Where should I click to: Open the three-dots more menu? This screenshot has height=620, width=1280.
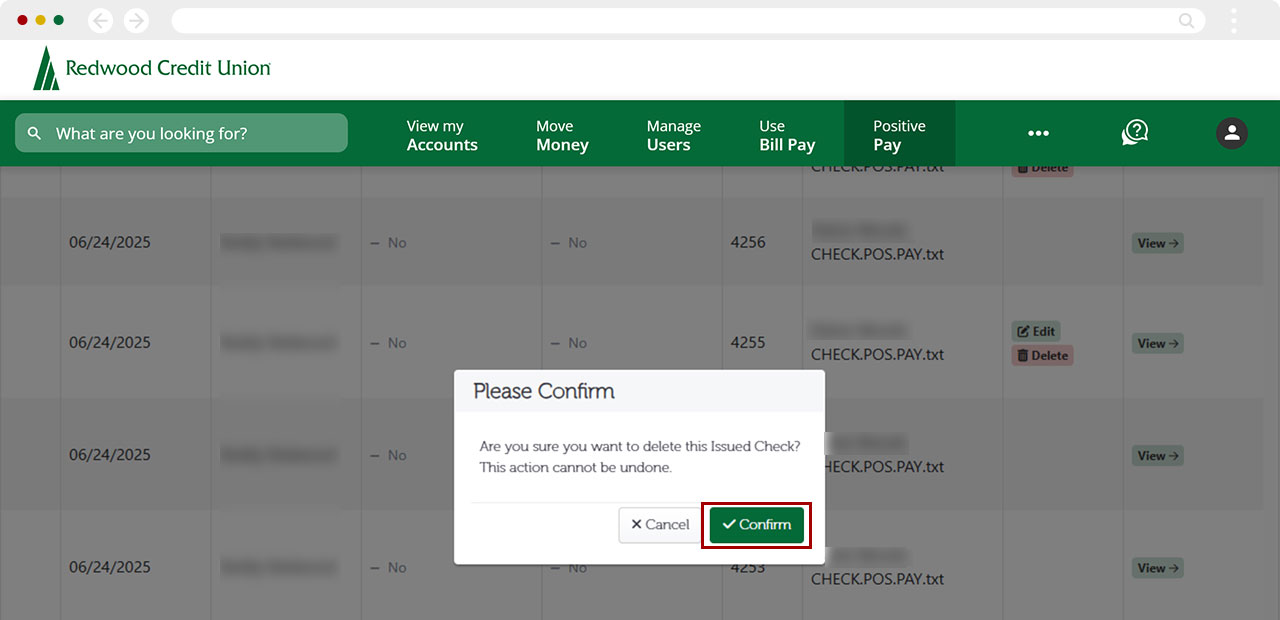1038,133
